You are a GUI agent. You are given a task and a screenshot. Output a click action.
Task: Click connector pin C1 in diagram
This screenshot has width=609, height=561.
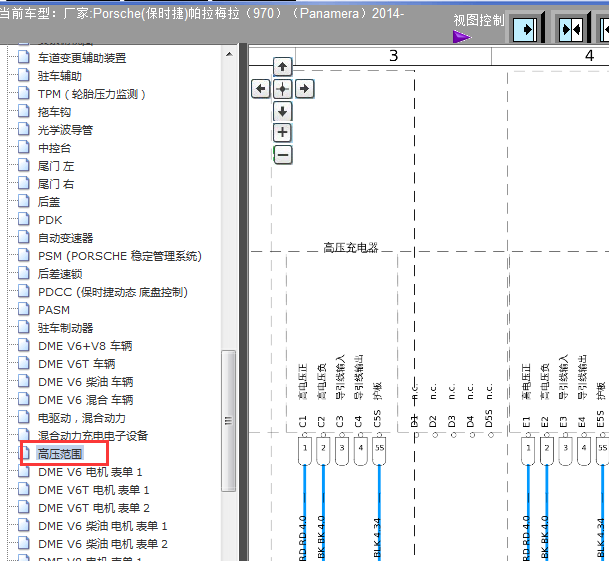click(303, 422)
